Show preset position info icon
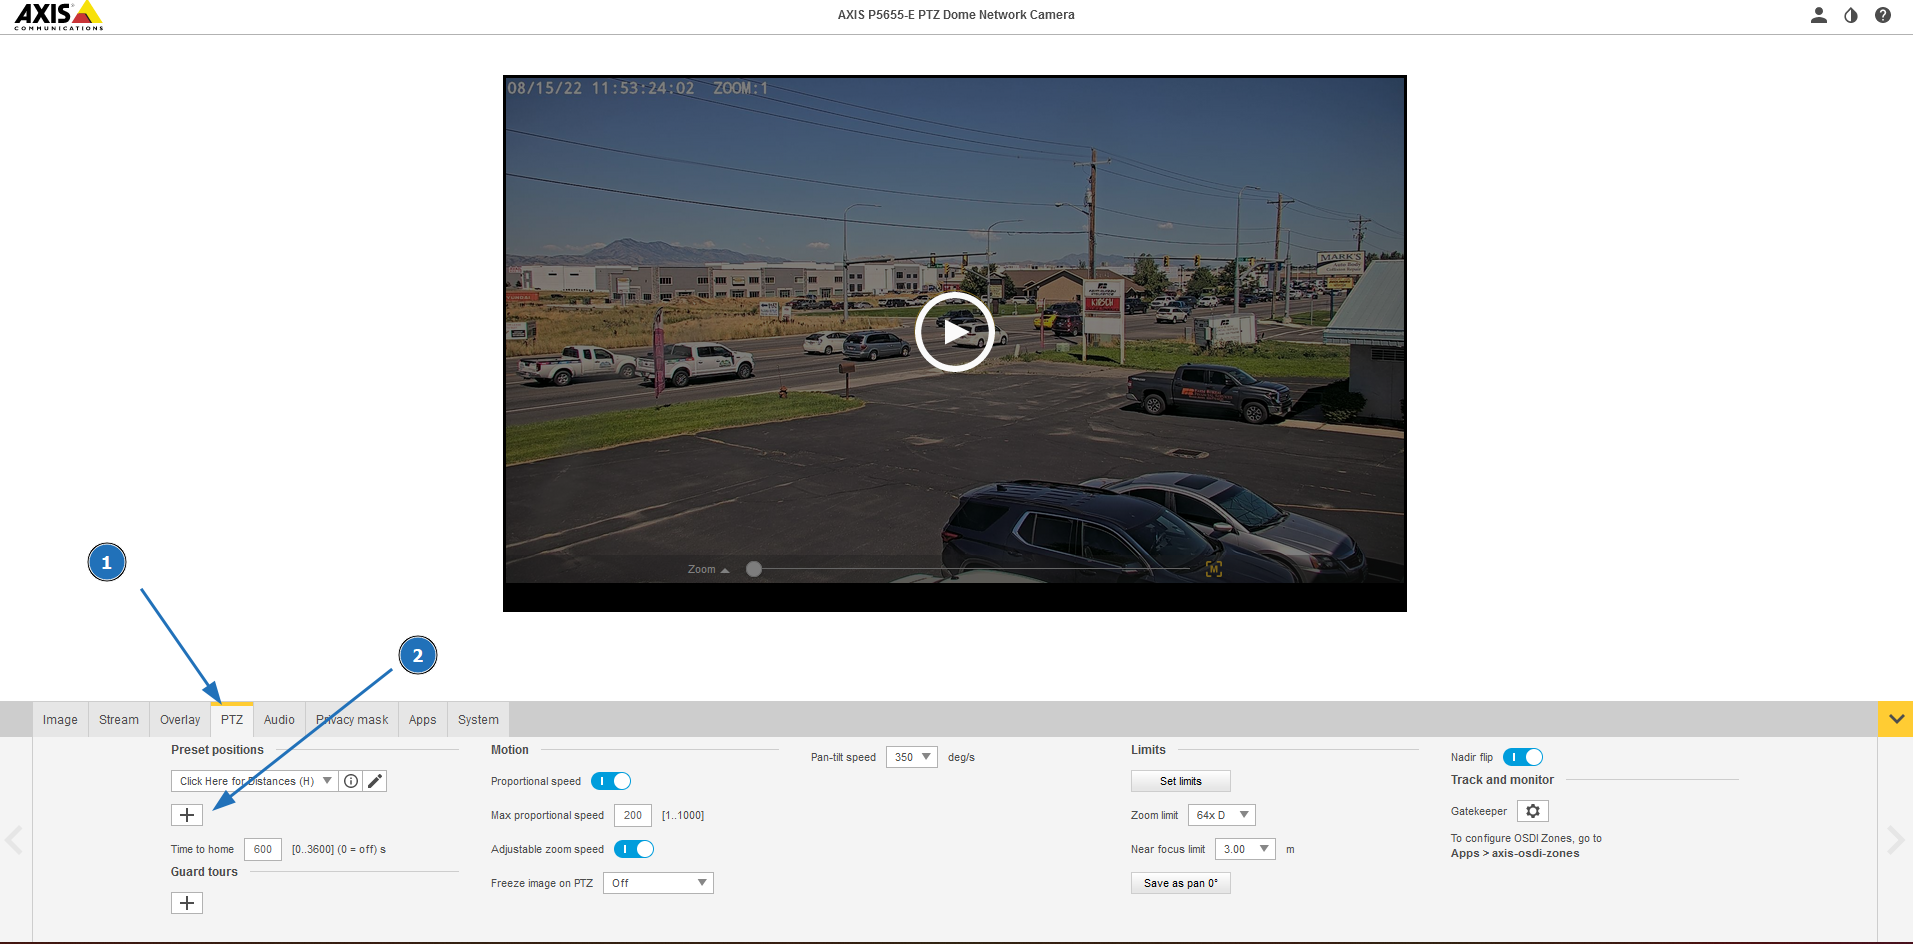The image size is (1913, 944). [x=351, y=781]
